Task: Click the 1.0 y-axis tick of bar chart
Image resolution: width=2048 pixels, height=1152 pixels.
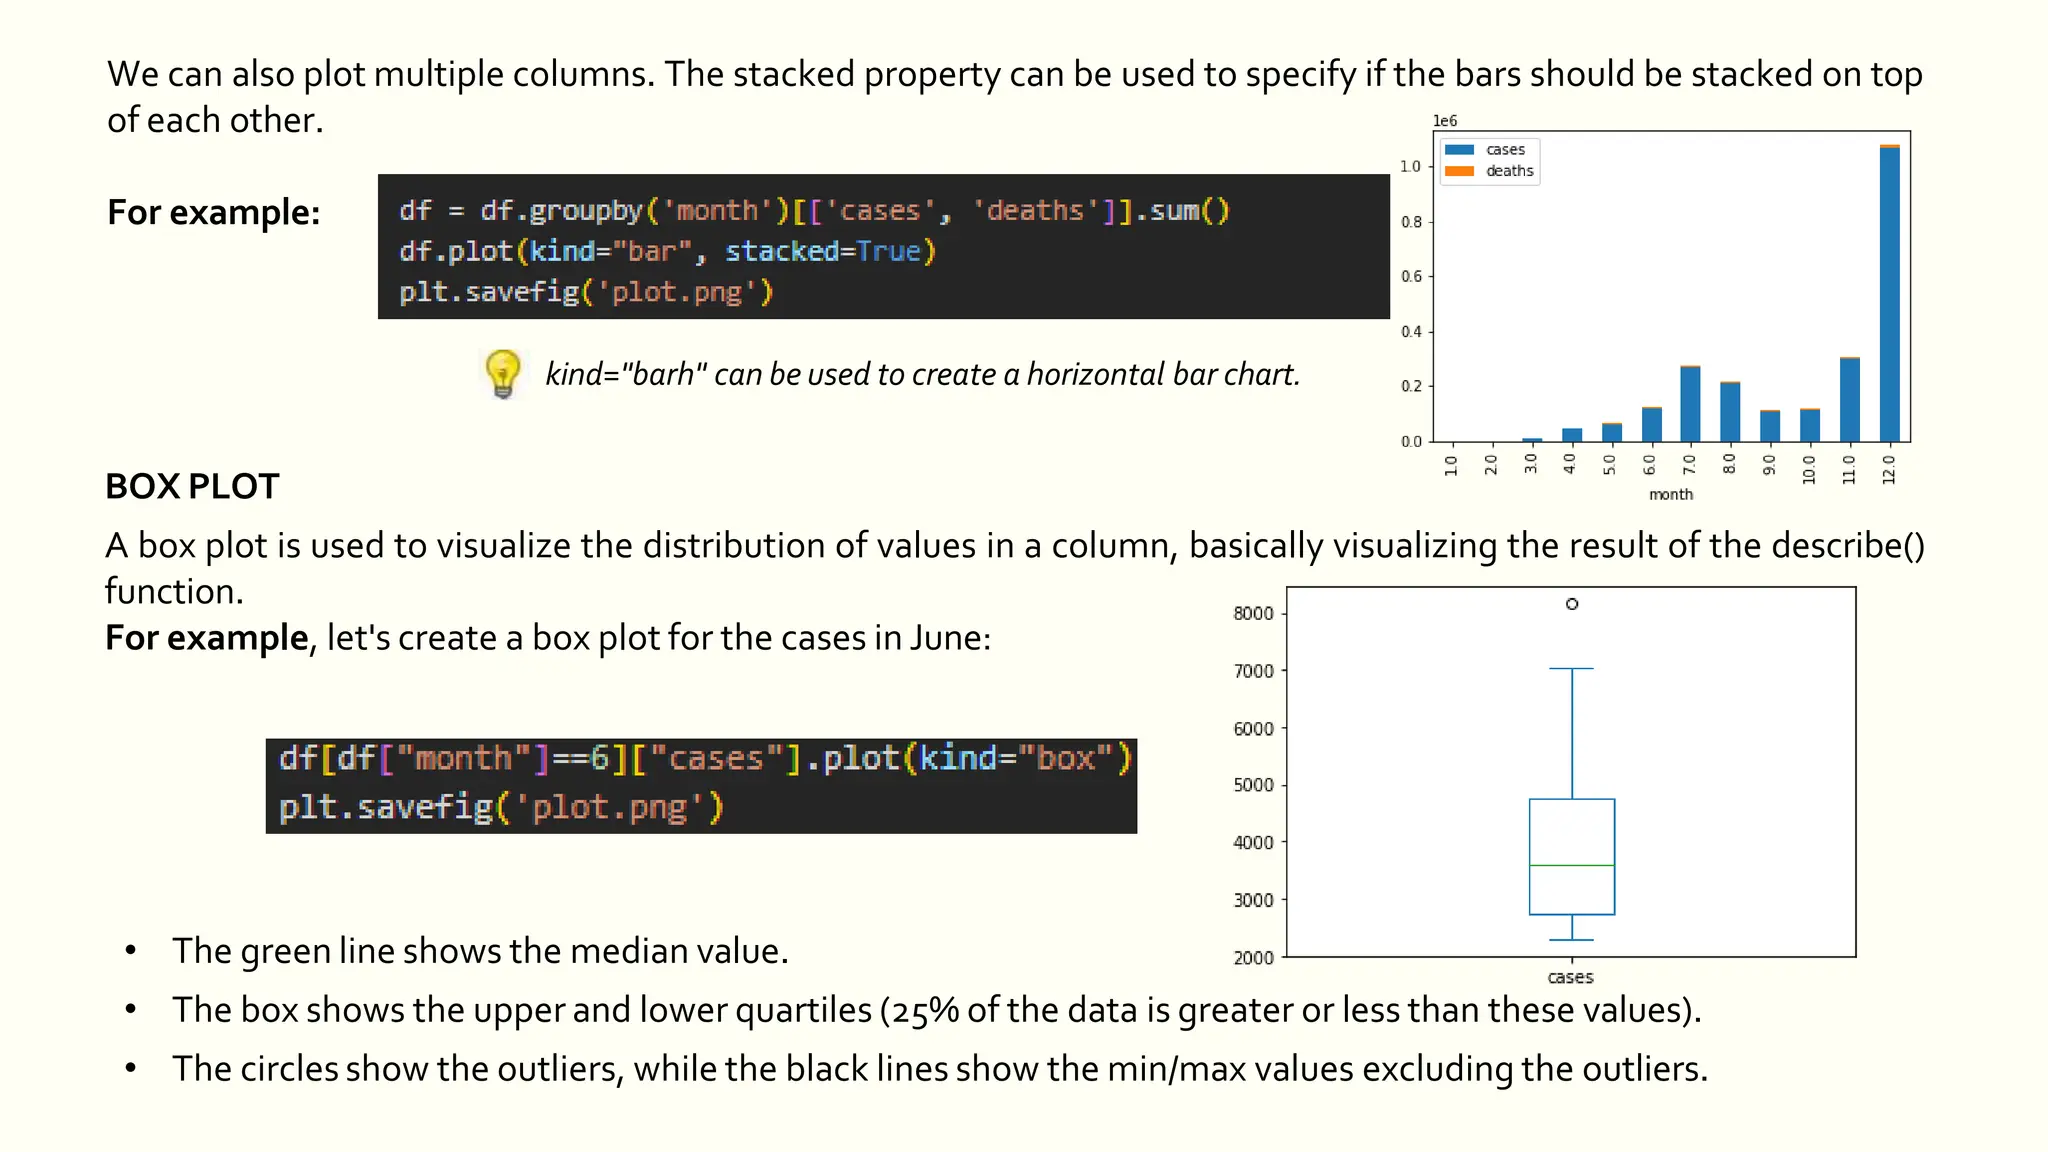Action: [1411, 166]
